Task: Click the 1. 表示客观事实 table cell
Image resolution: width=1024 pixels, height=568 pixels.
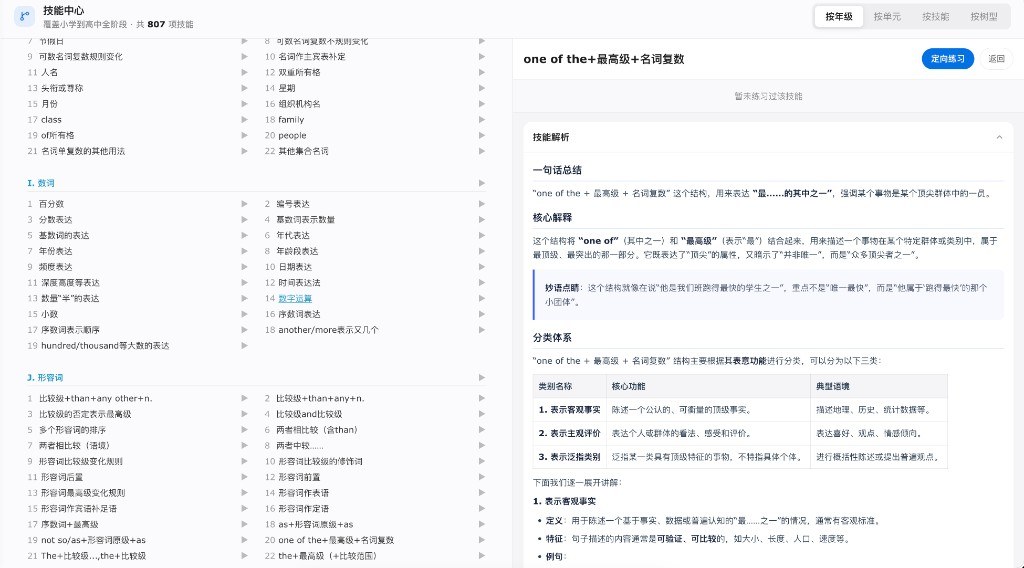Action: click(569, 409)
